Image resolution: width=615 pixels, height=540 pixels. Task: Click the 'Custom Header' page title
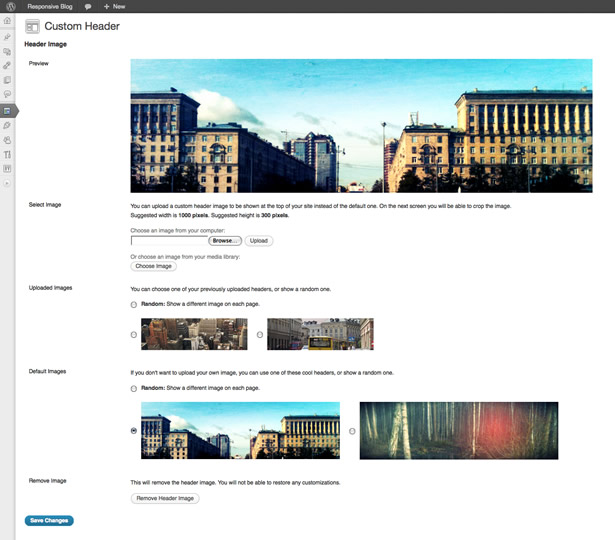click(82, 26)
